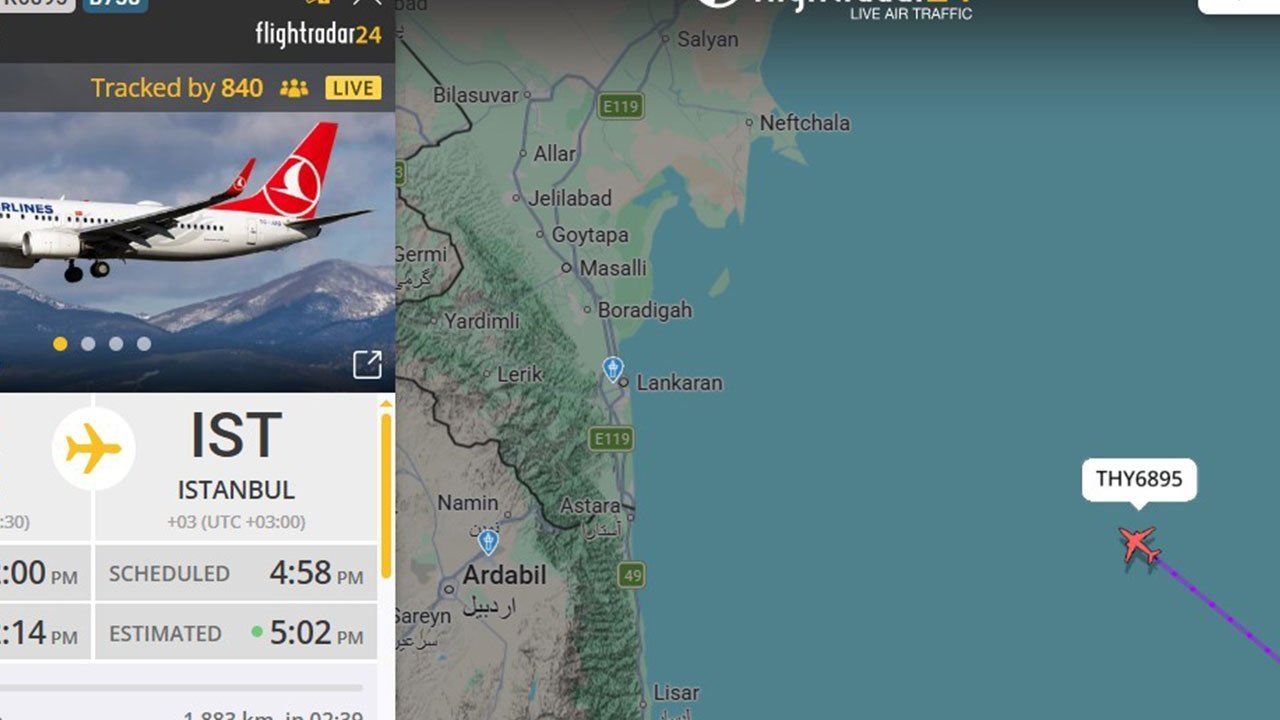Click the blue airport pin near Ardabil
The width and height of the screenshot is (1280, 720).
point(488,542)
